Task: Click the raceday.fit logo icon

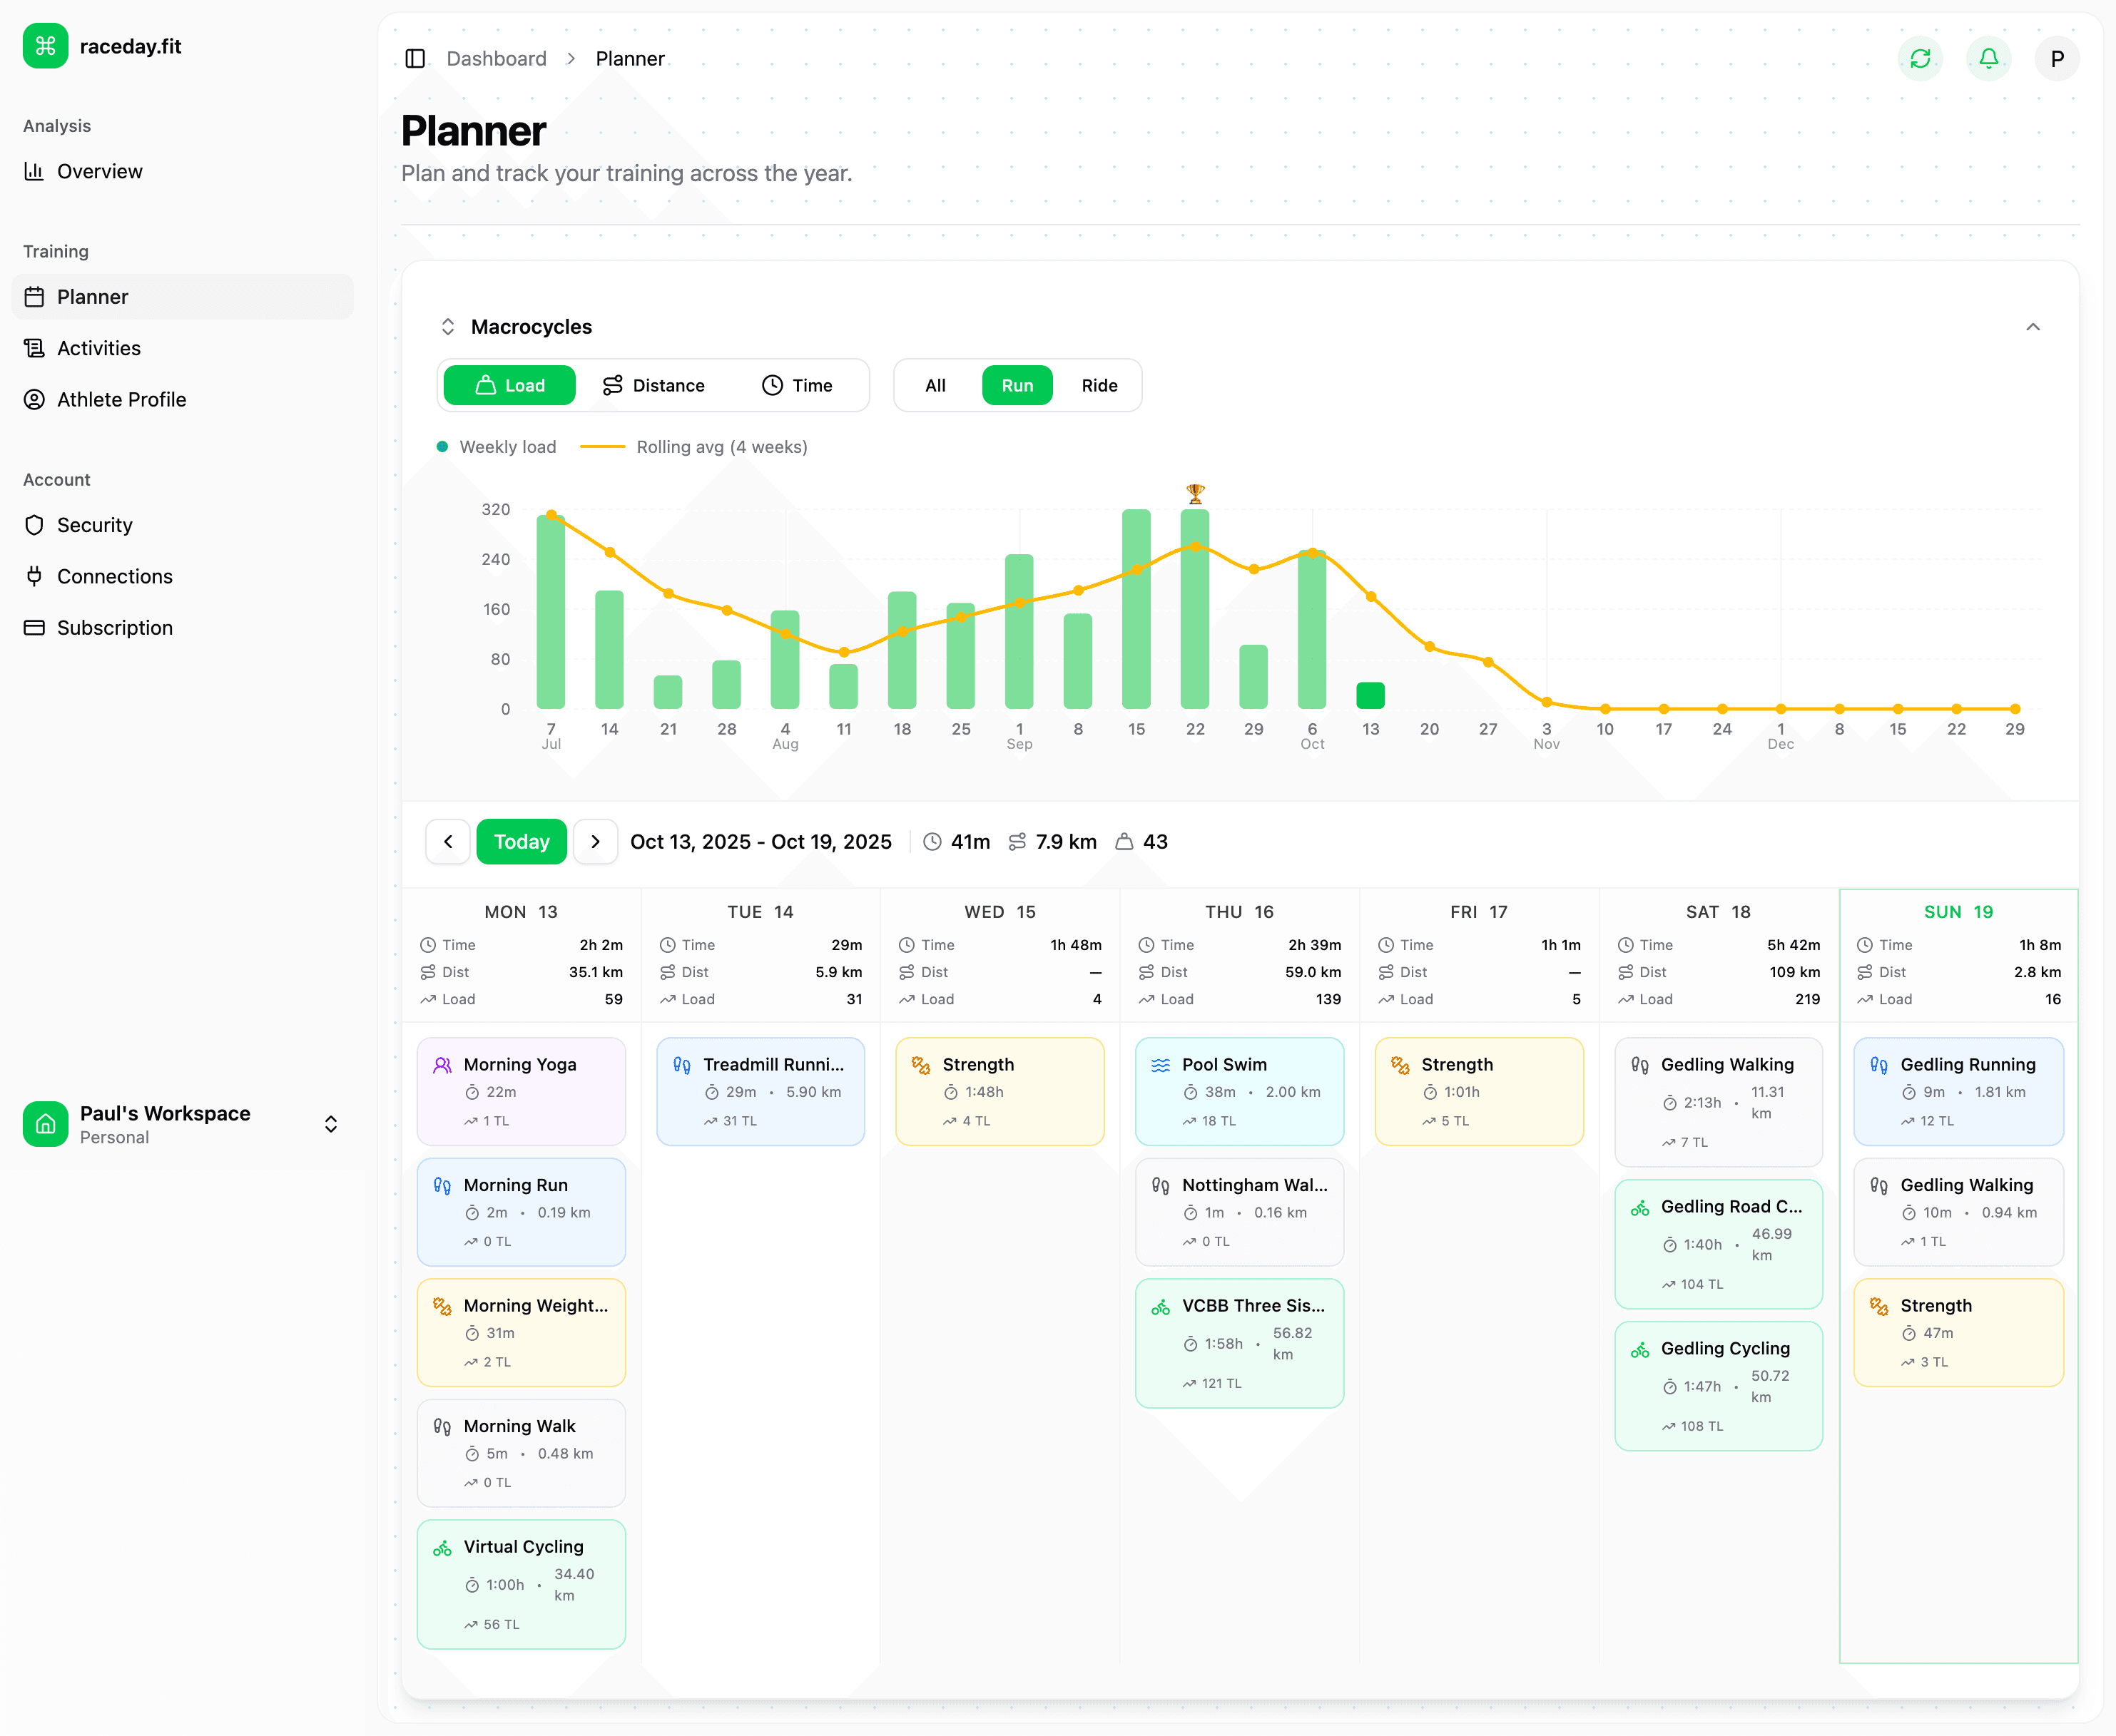Action: (x=46, y=46)
